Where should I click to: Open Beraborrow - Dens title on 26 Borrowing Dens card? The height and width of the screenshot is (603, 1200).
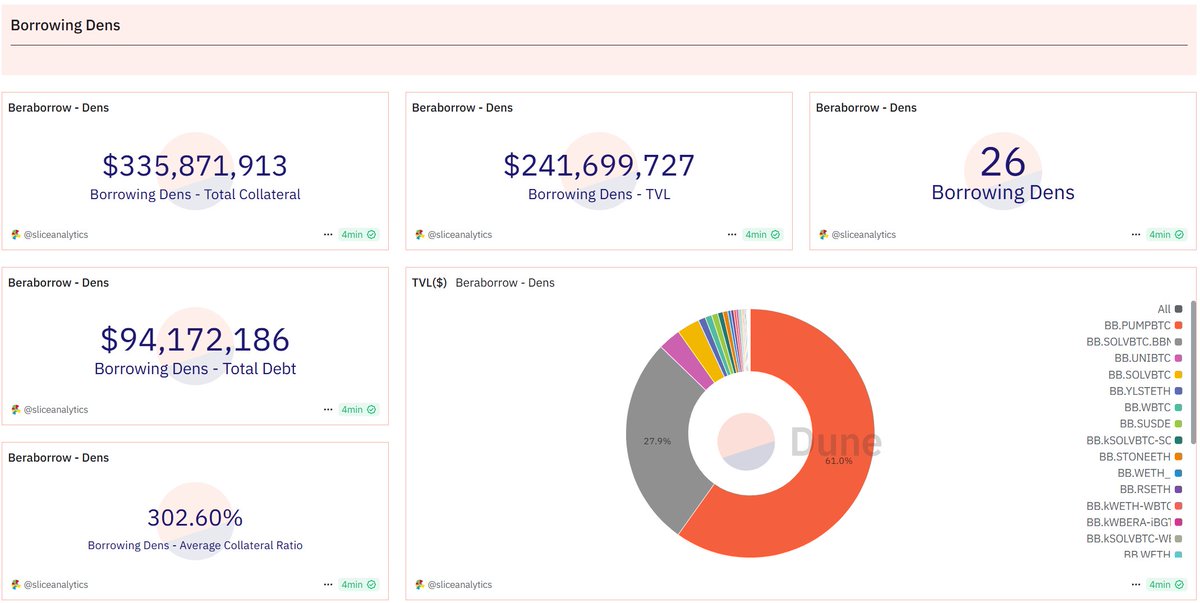point(866,107)
